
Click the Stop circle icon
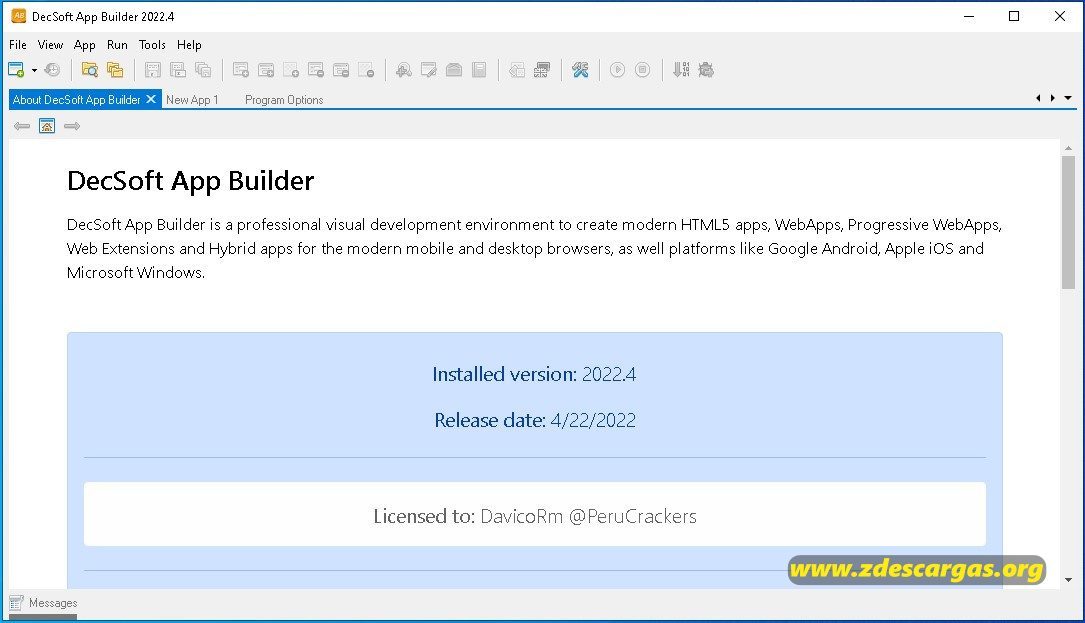[x=642, y=69]
